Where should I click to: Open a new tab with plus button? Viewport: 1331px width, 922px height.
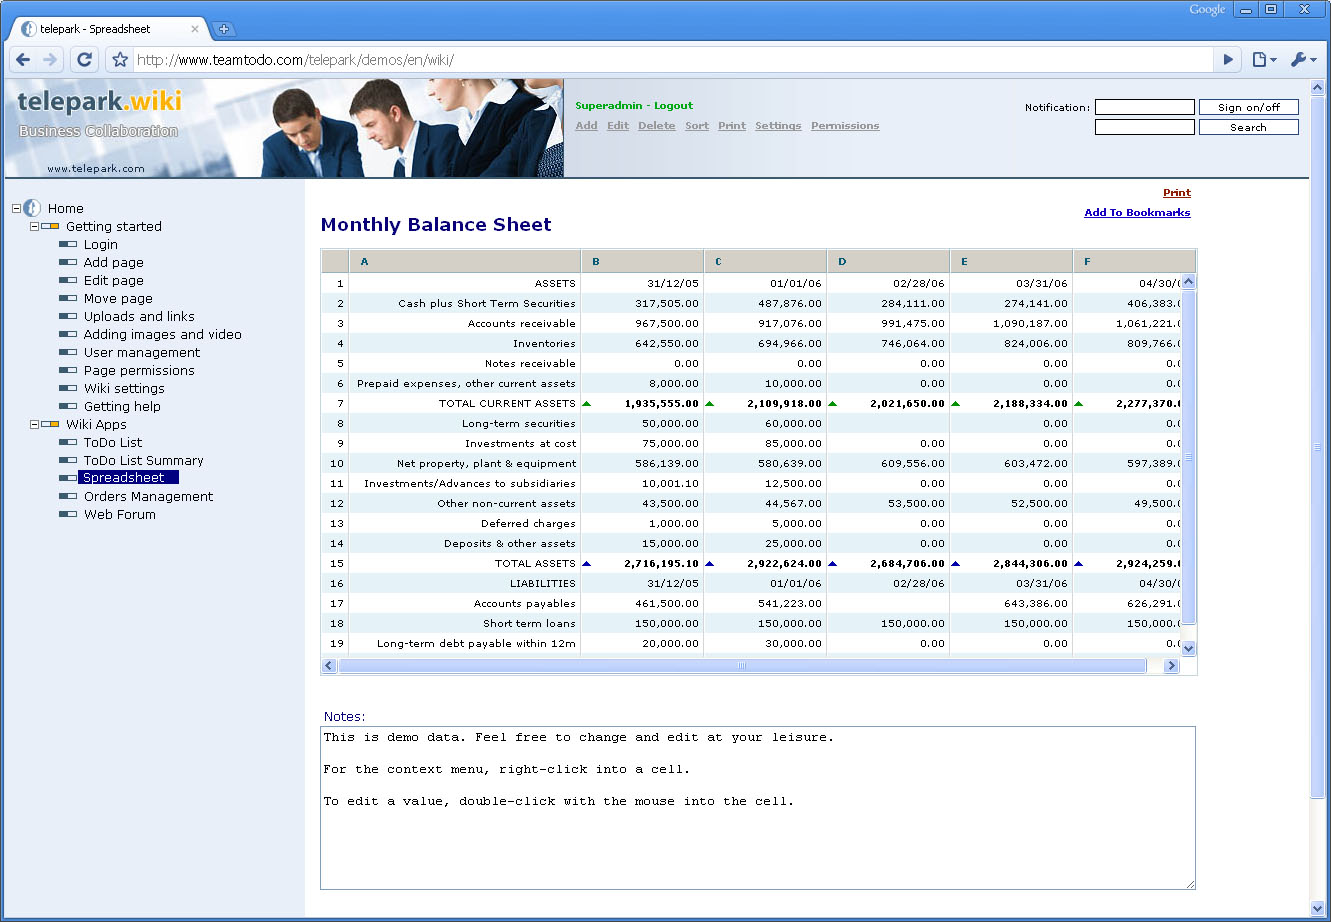coord(224,29)
